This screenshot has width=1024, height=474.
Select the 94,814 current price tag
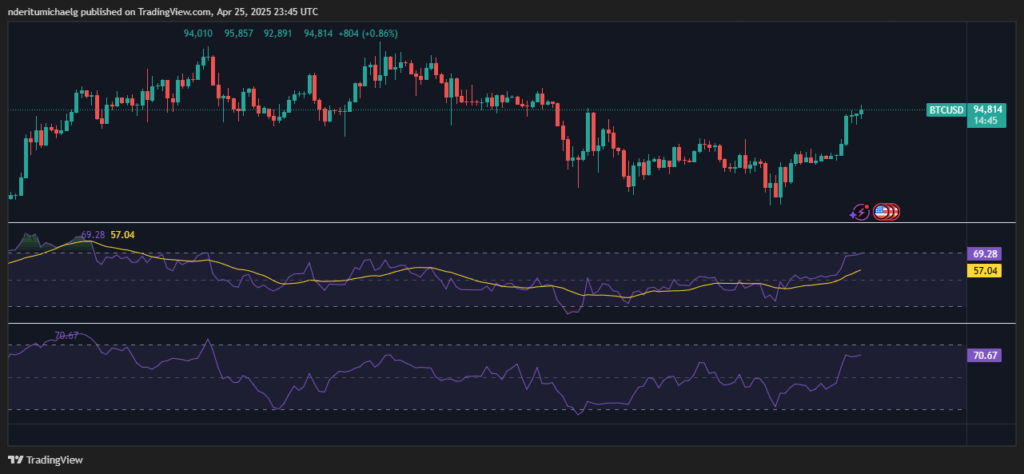[988, 107]
